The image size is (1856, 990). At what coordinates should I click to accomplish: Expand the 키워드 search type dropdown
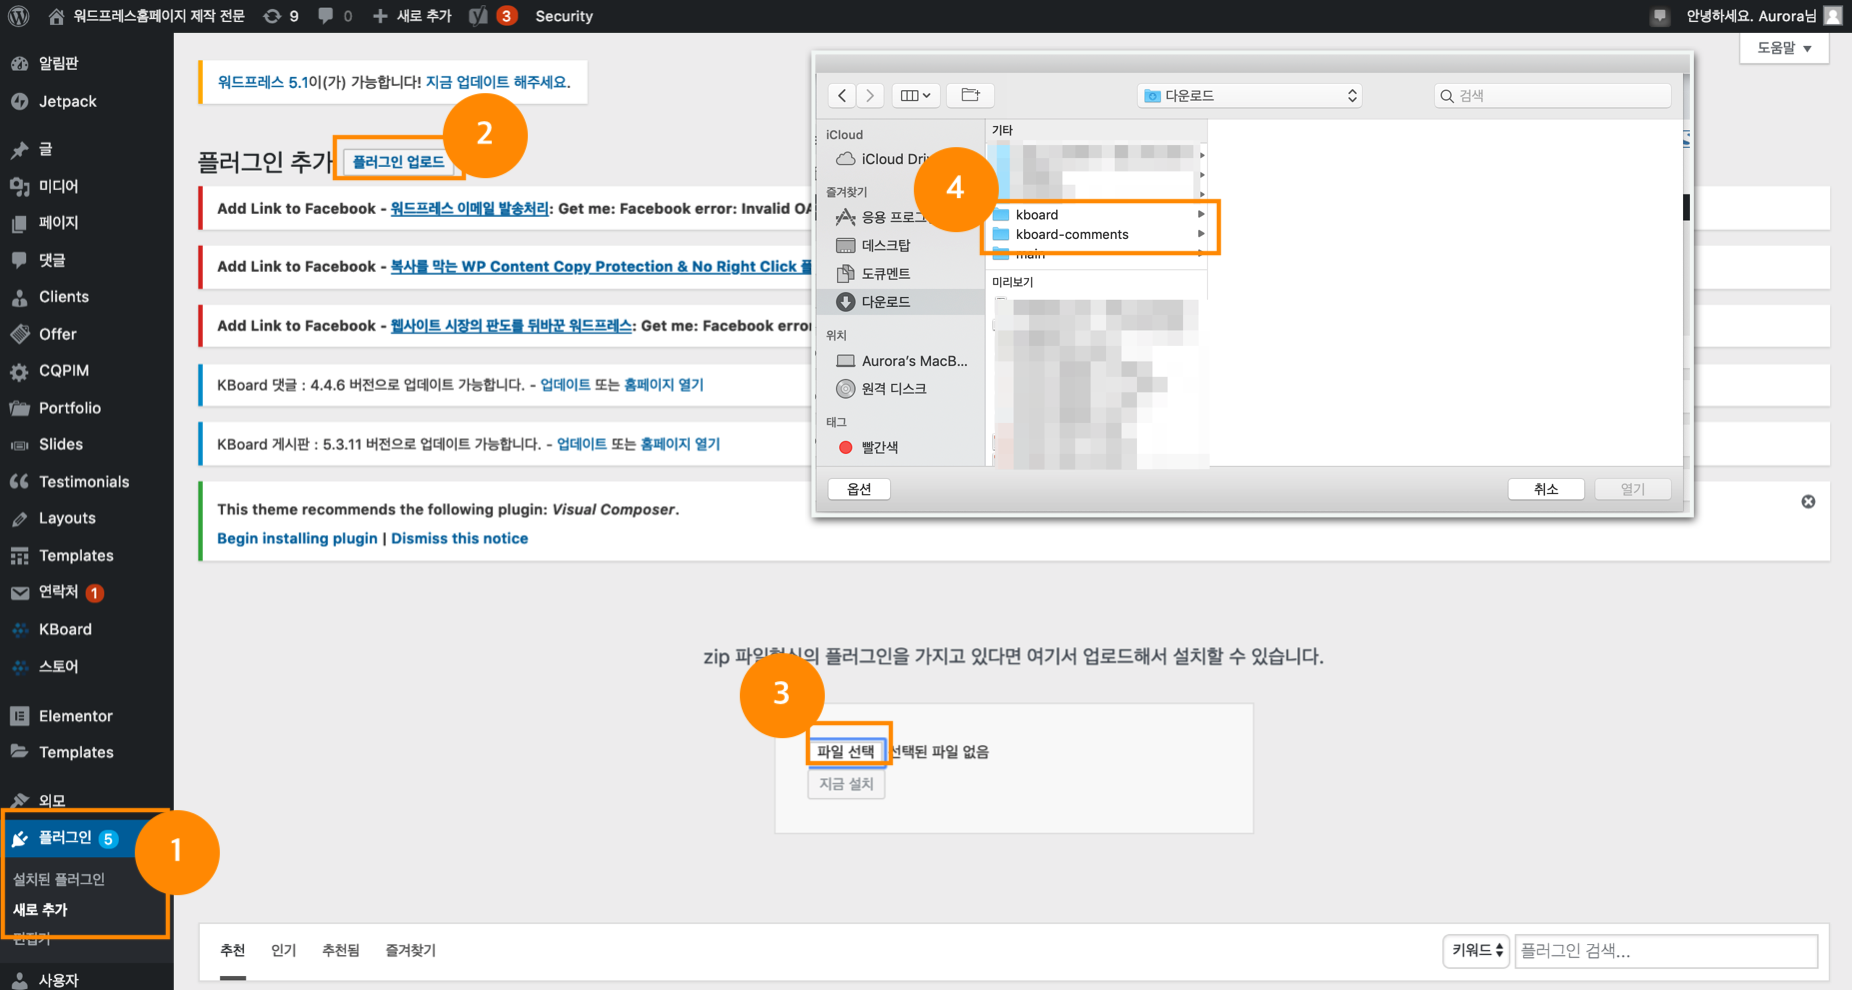[1476, 950]
